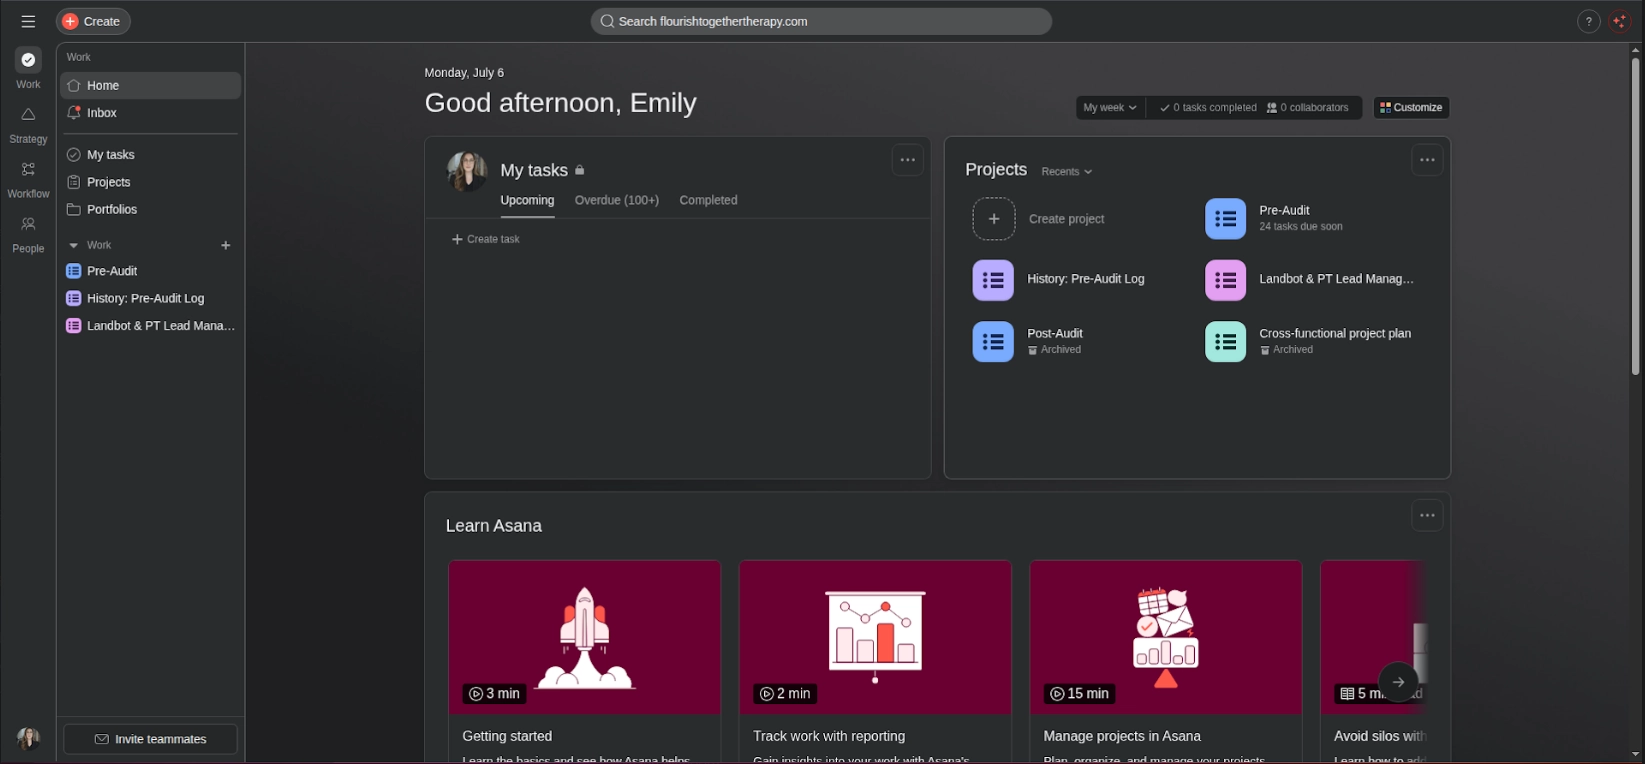Click the Customize button
The image size is (1645, 764).
[1411, 108]
